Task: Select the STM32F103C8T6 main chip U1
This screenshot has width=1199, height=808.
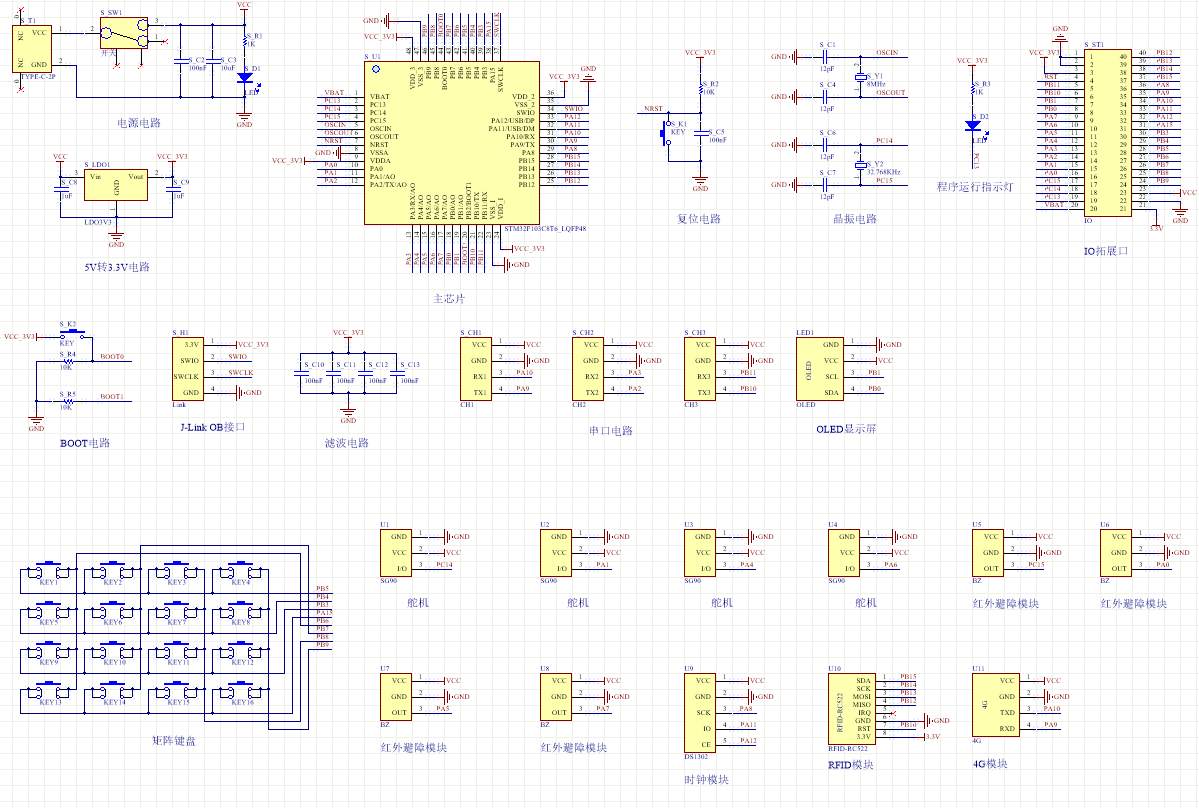Action: pyautogui.click(x=452, y=143)
